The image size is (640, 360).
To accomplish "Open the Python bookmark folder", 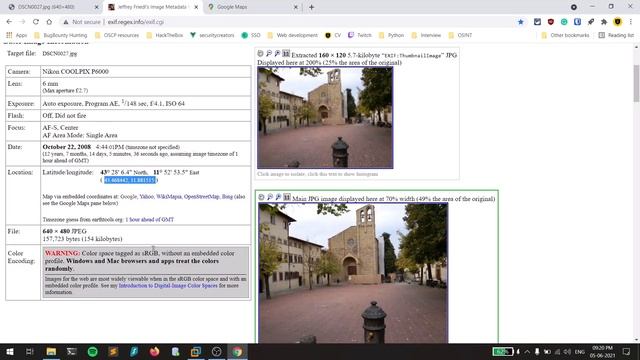I will tap(391, 35).
